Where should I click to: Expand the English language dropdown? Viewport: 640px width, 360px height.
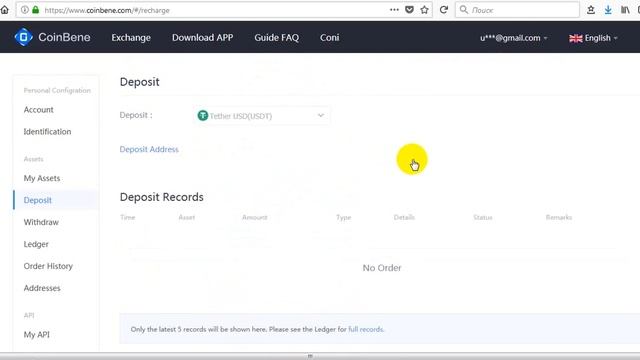point(593,38)
